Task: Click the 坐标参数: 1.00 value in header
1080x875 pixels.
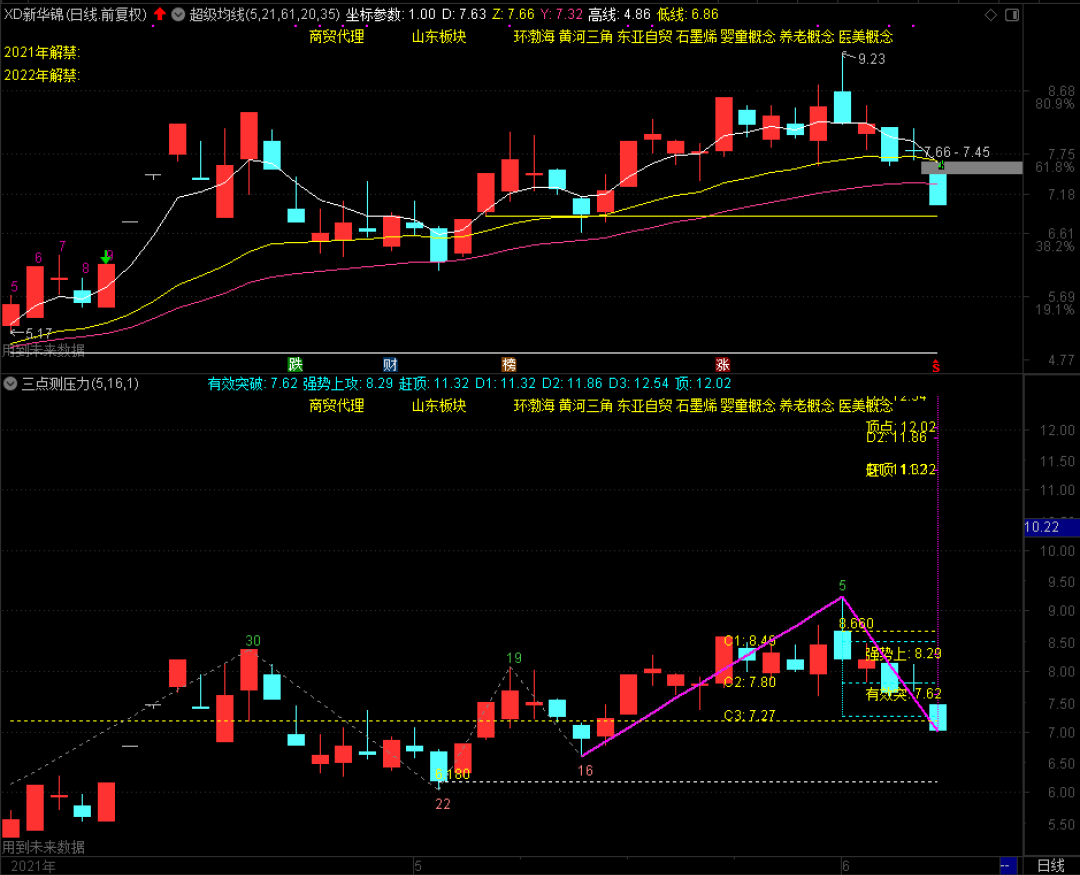Action: pyautogui.click(x=391, y=14)
